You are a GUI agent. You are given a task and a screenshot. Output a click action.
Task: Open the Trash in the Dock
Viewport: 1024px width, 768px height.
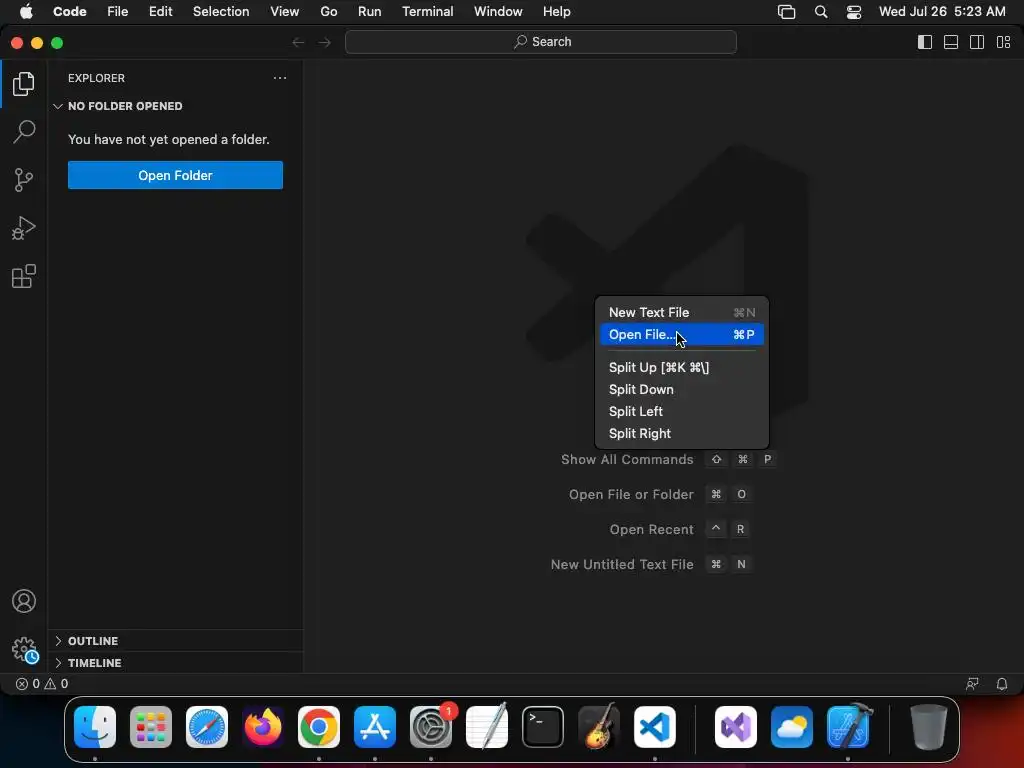928,727
